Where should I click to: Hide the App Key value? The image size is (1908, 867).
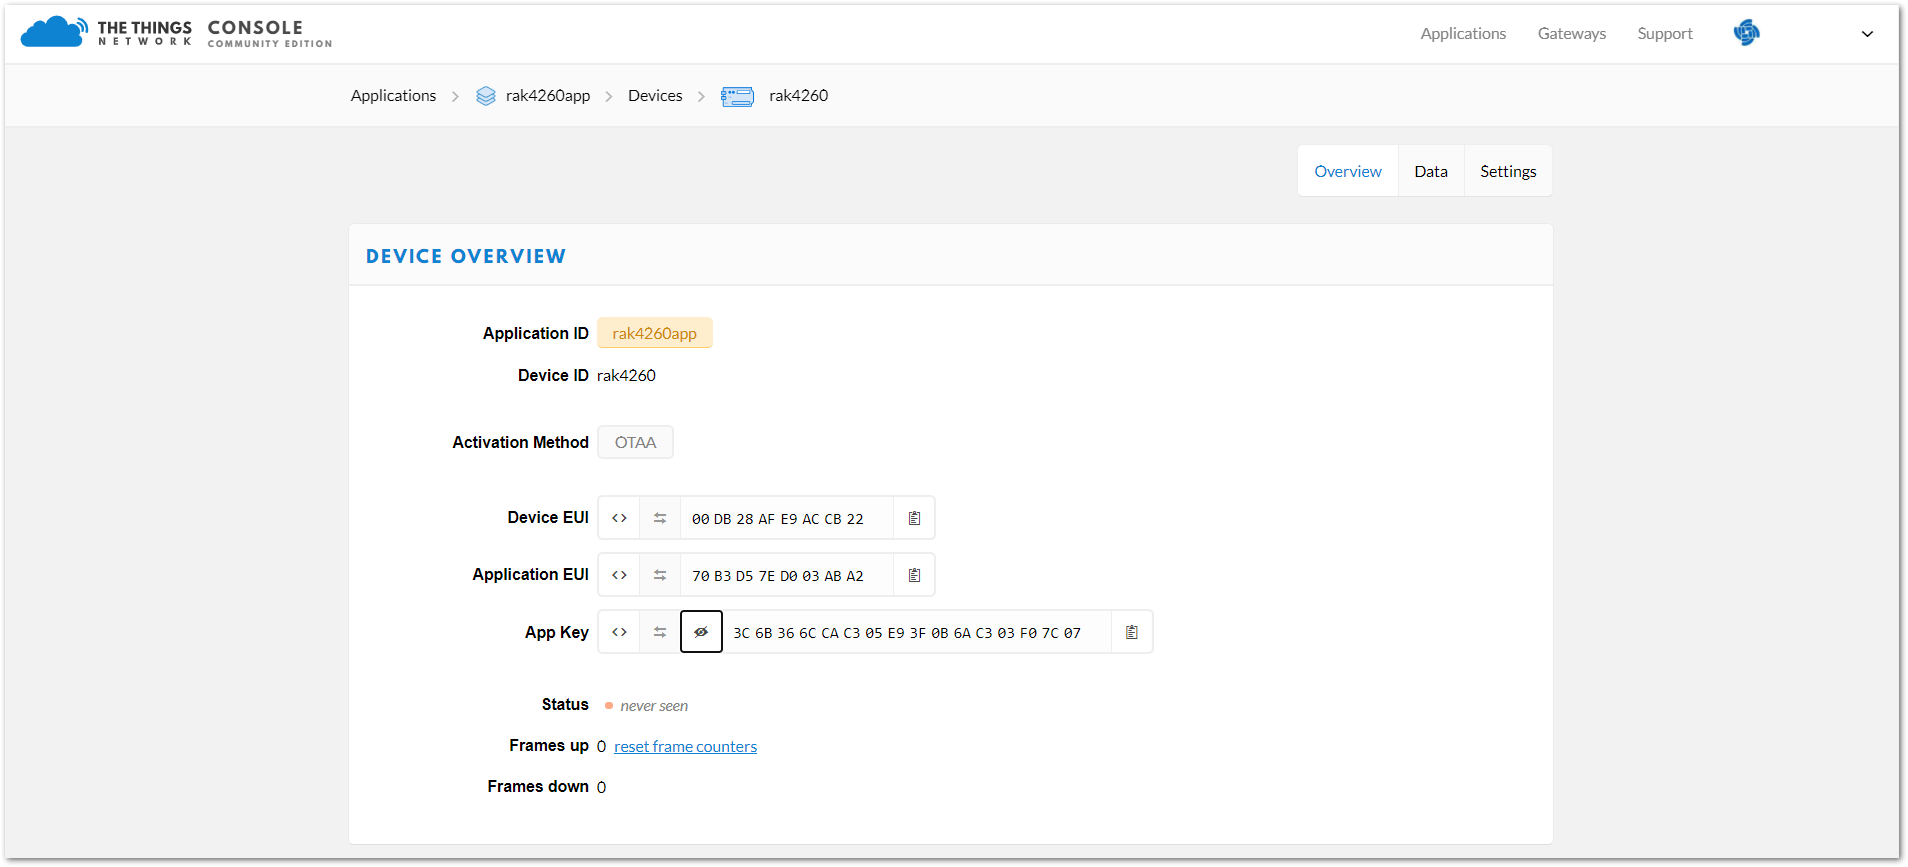coord(701,632)
